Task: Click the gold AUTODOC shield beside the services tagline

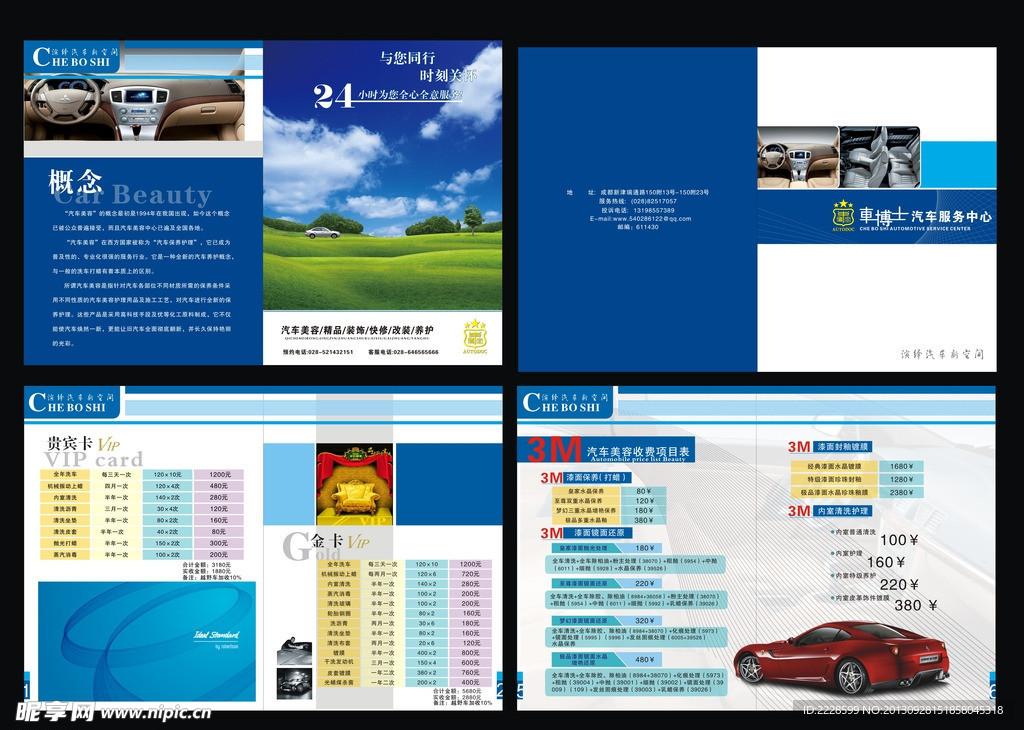Action: click(475, 336)
